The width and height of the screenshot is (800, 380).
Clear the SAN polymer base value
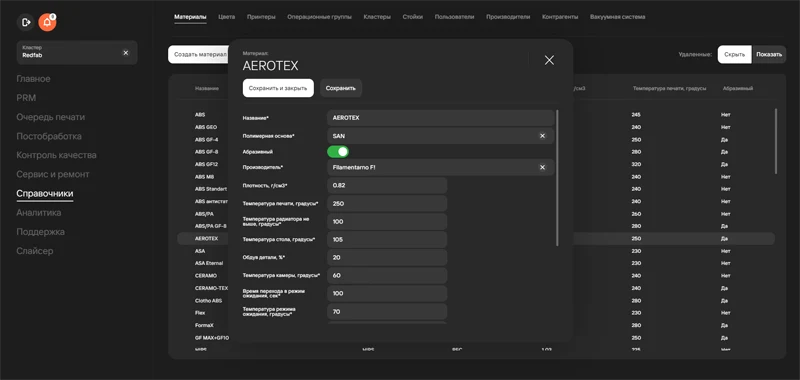pos(542,136)
